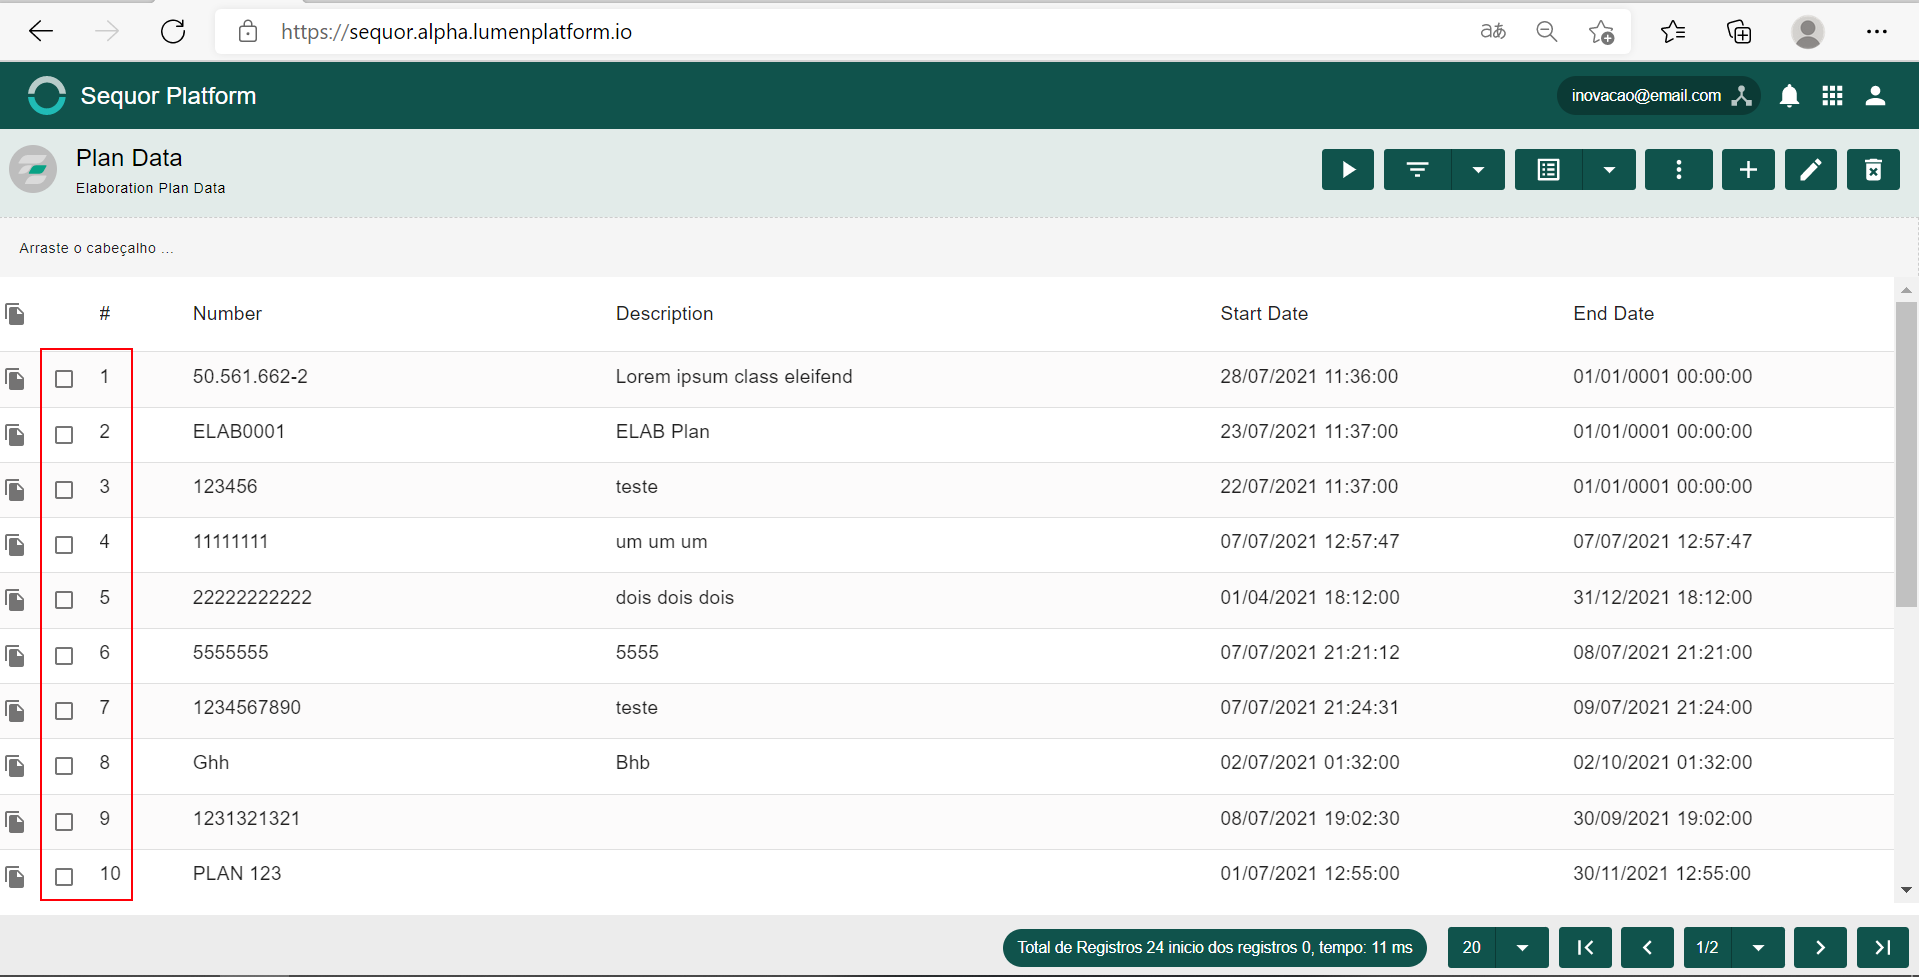Run with the play button
The image size is (1919, 977).
(x=1348, y=170)
